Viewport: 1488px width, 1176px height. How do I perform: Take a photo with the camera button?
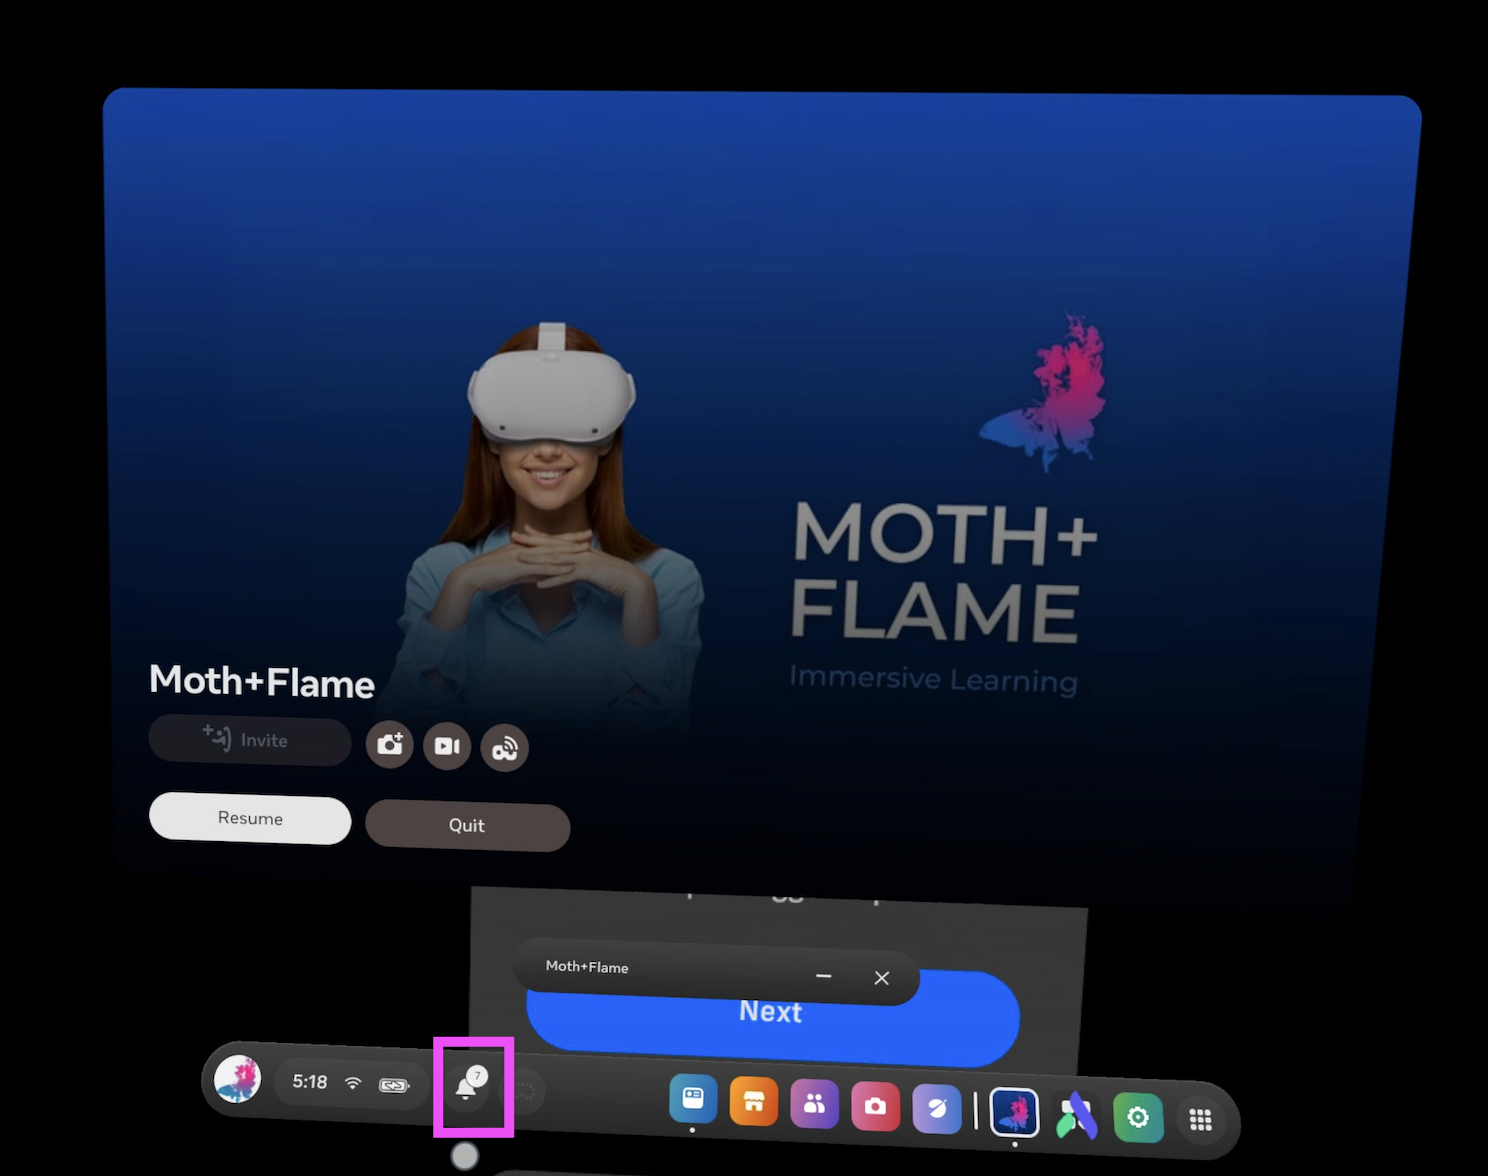pyautogui.click(x=390, y=744)
